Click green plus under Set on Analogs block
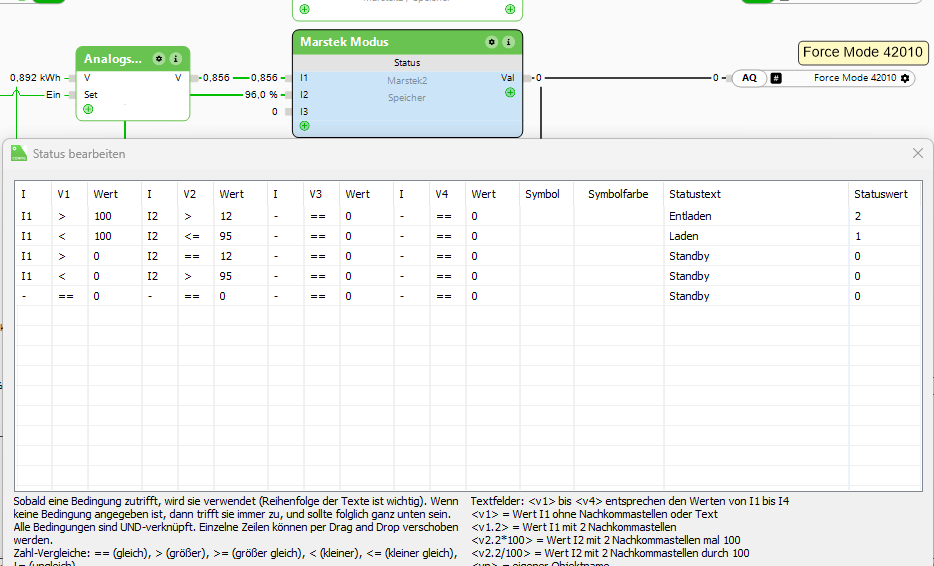 88,109
